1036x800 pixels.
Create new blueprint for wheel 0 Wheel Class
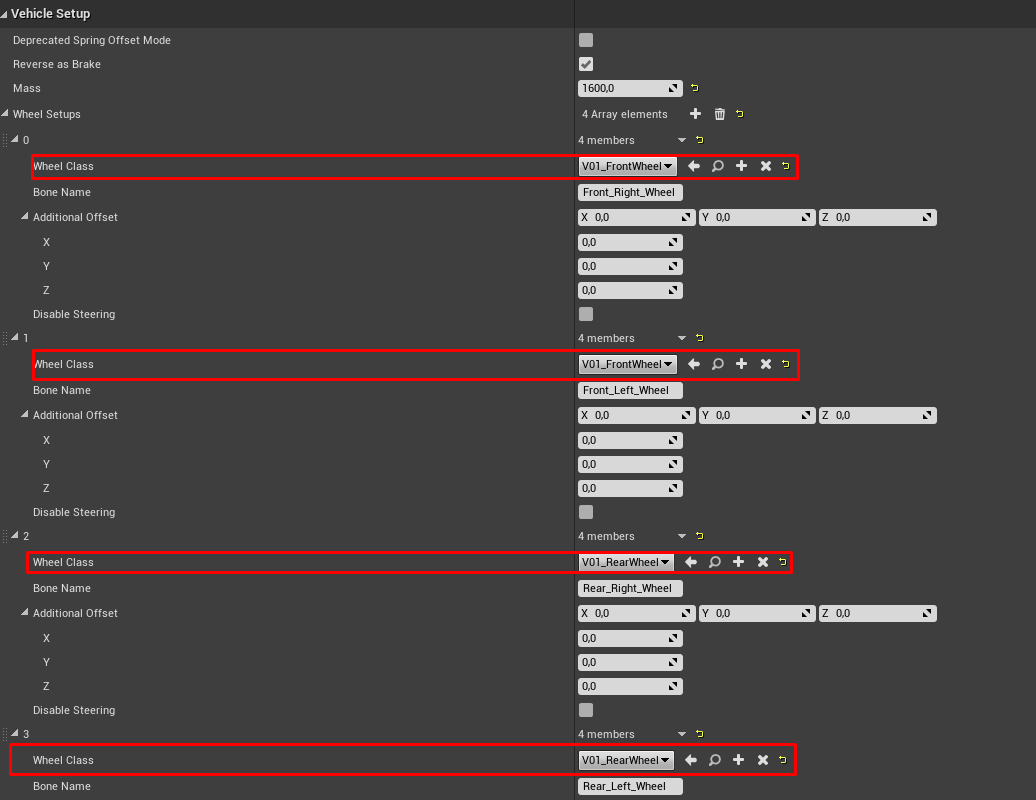[741, 166]
